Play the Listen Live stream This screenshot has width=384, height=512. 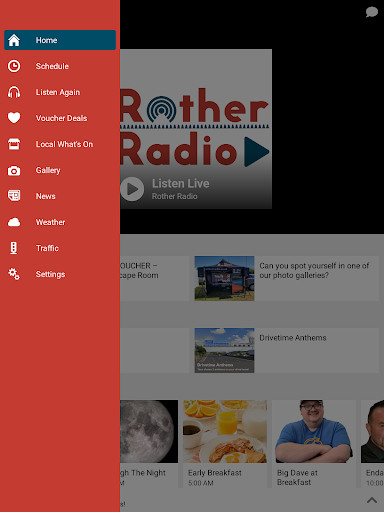coord(132,189)
